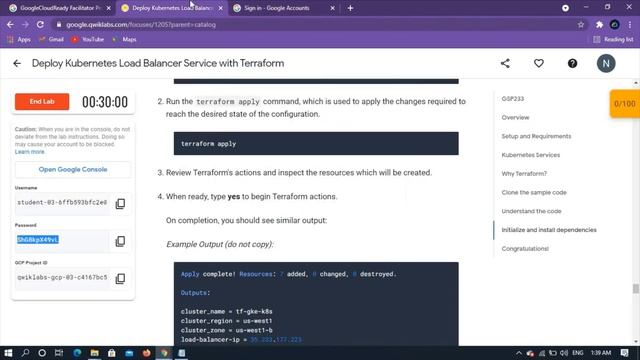
Task: Reload the current page
Action: point(40,24)
